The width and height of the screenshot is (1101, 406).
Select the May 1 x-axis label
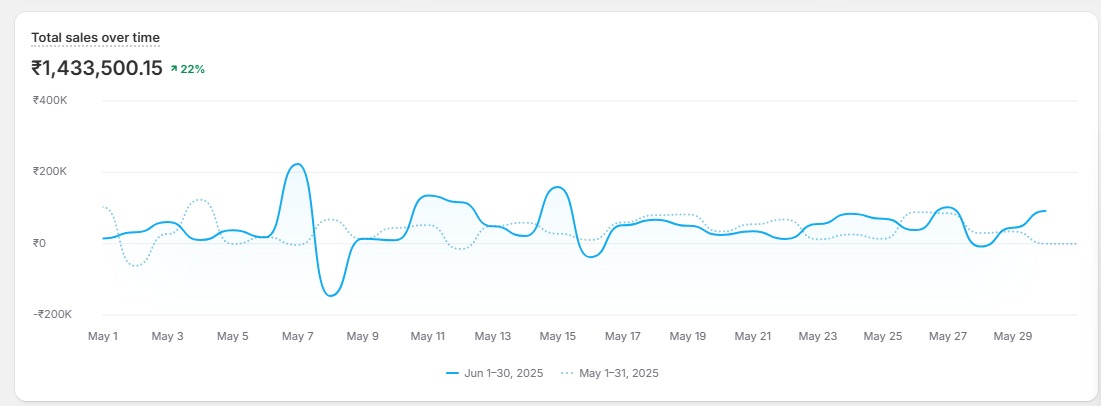coord(102,337)
